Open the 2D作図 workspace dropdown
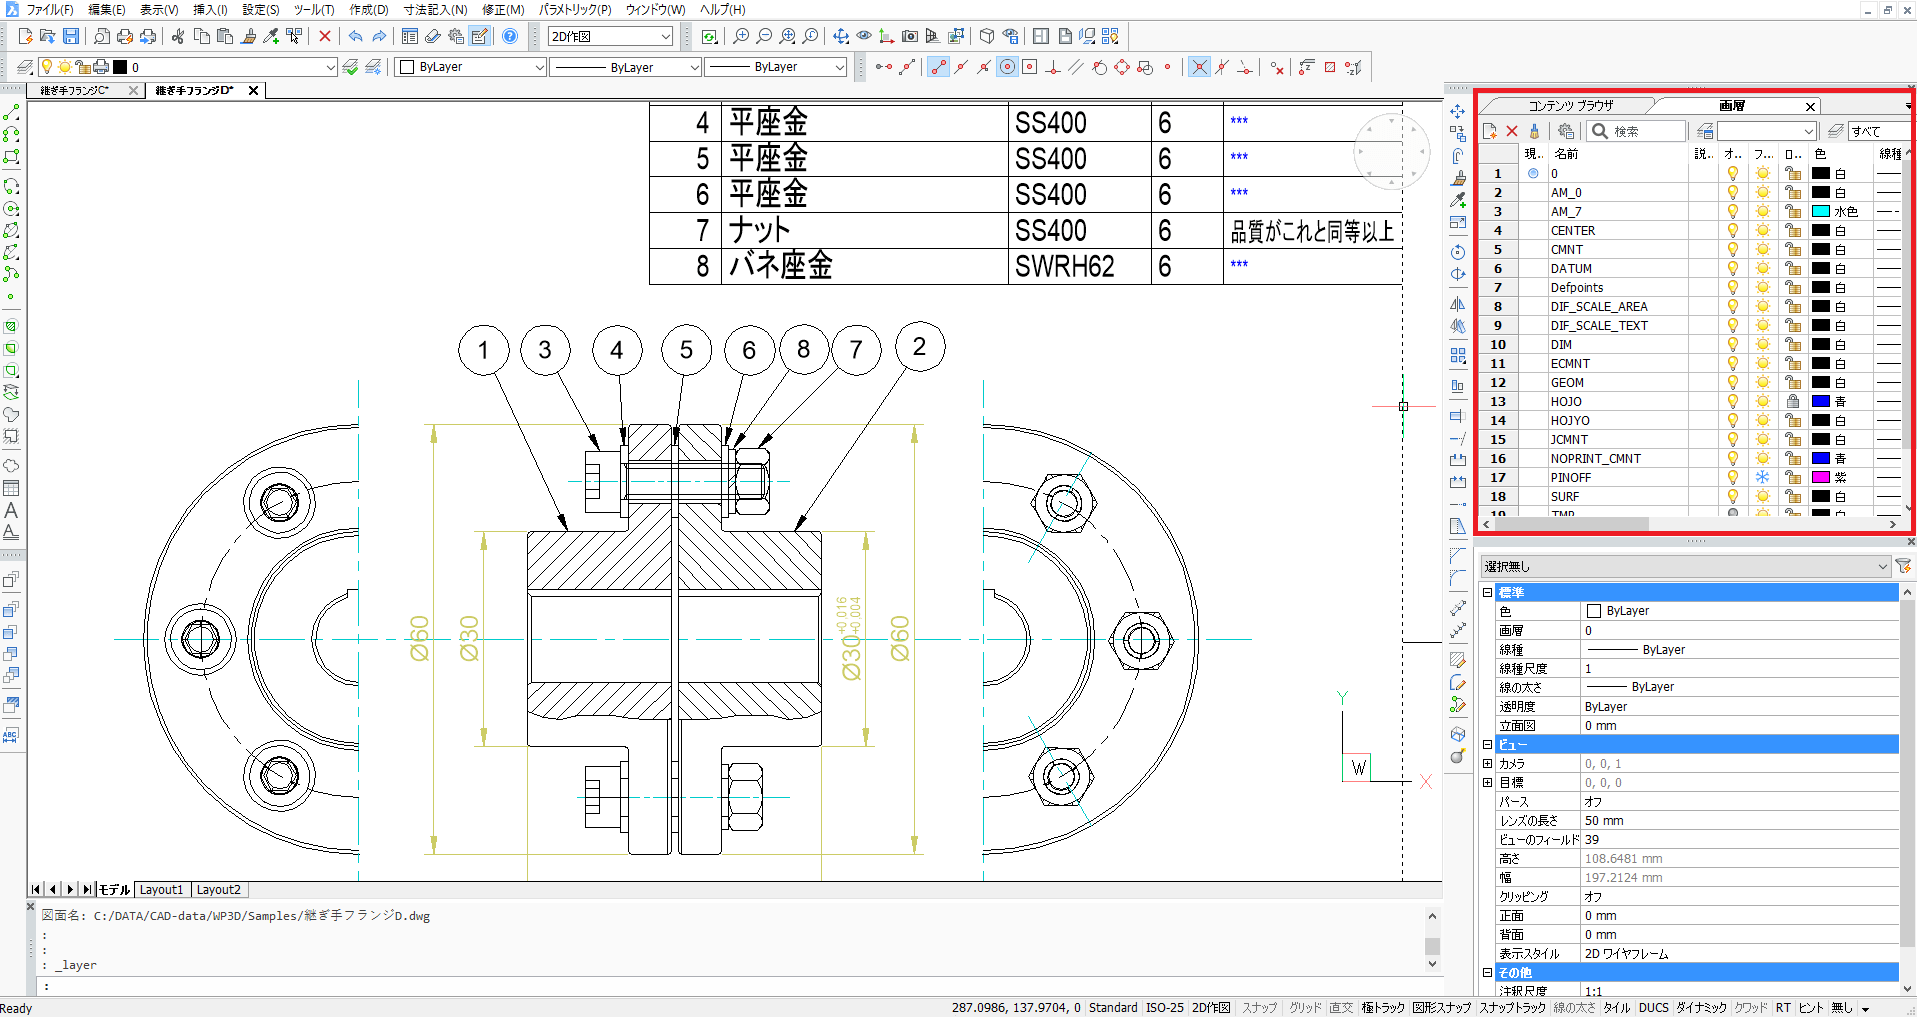Screen dimensions: 1917x1017 coord(610,36)
